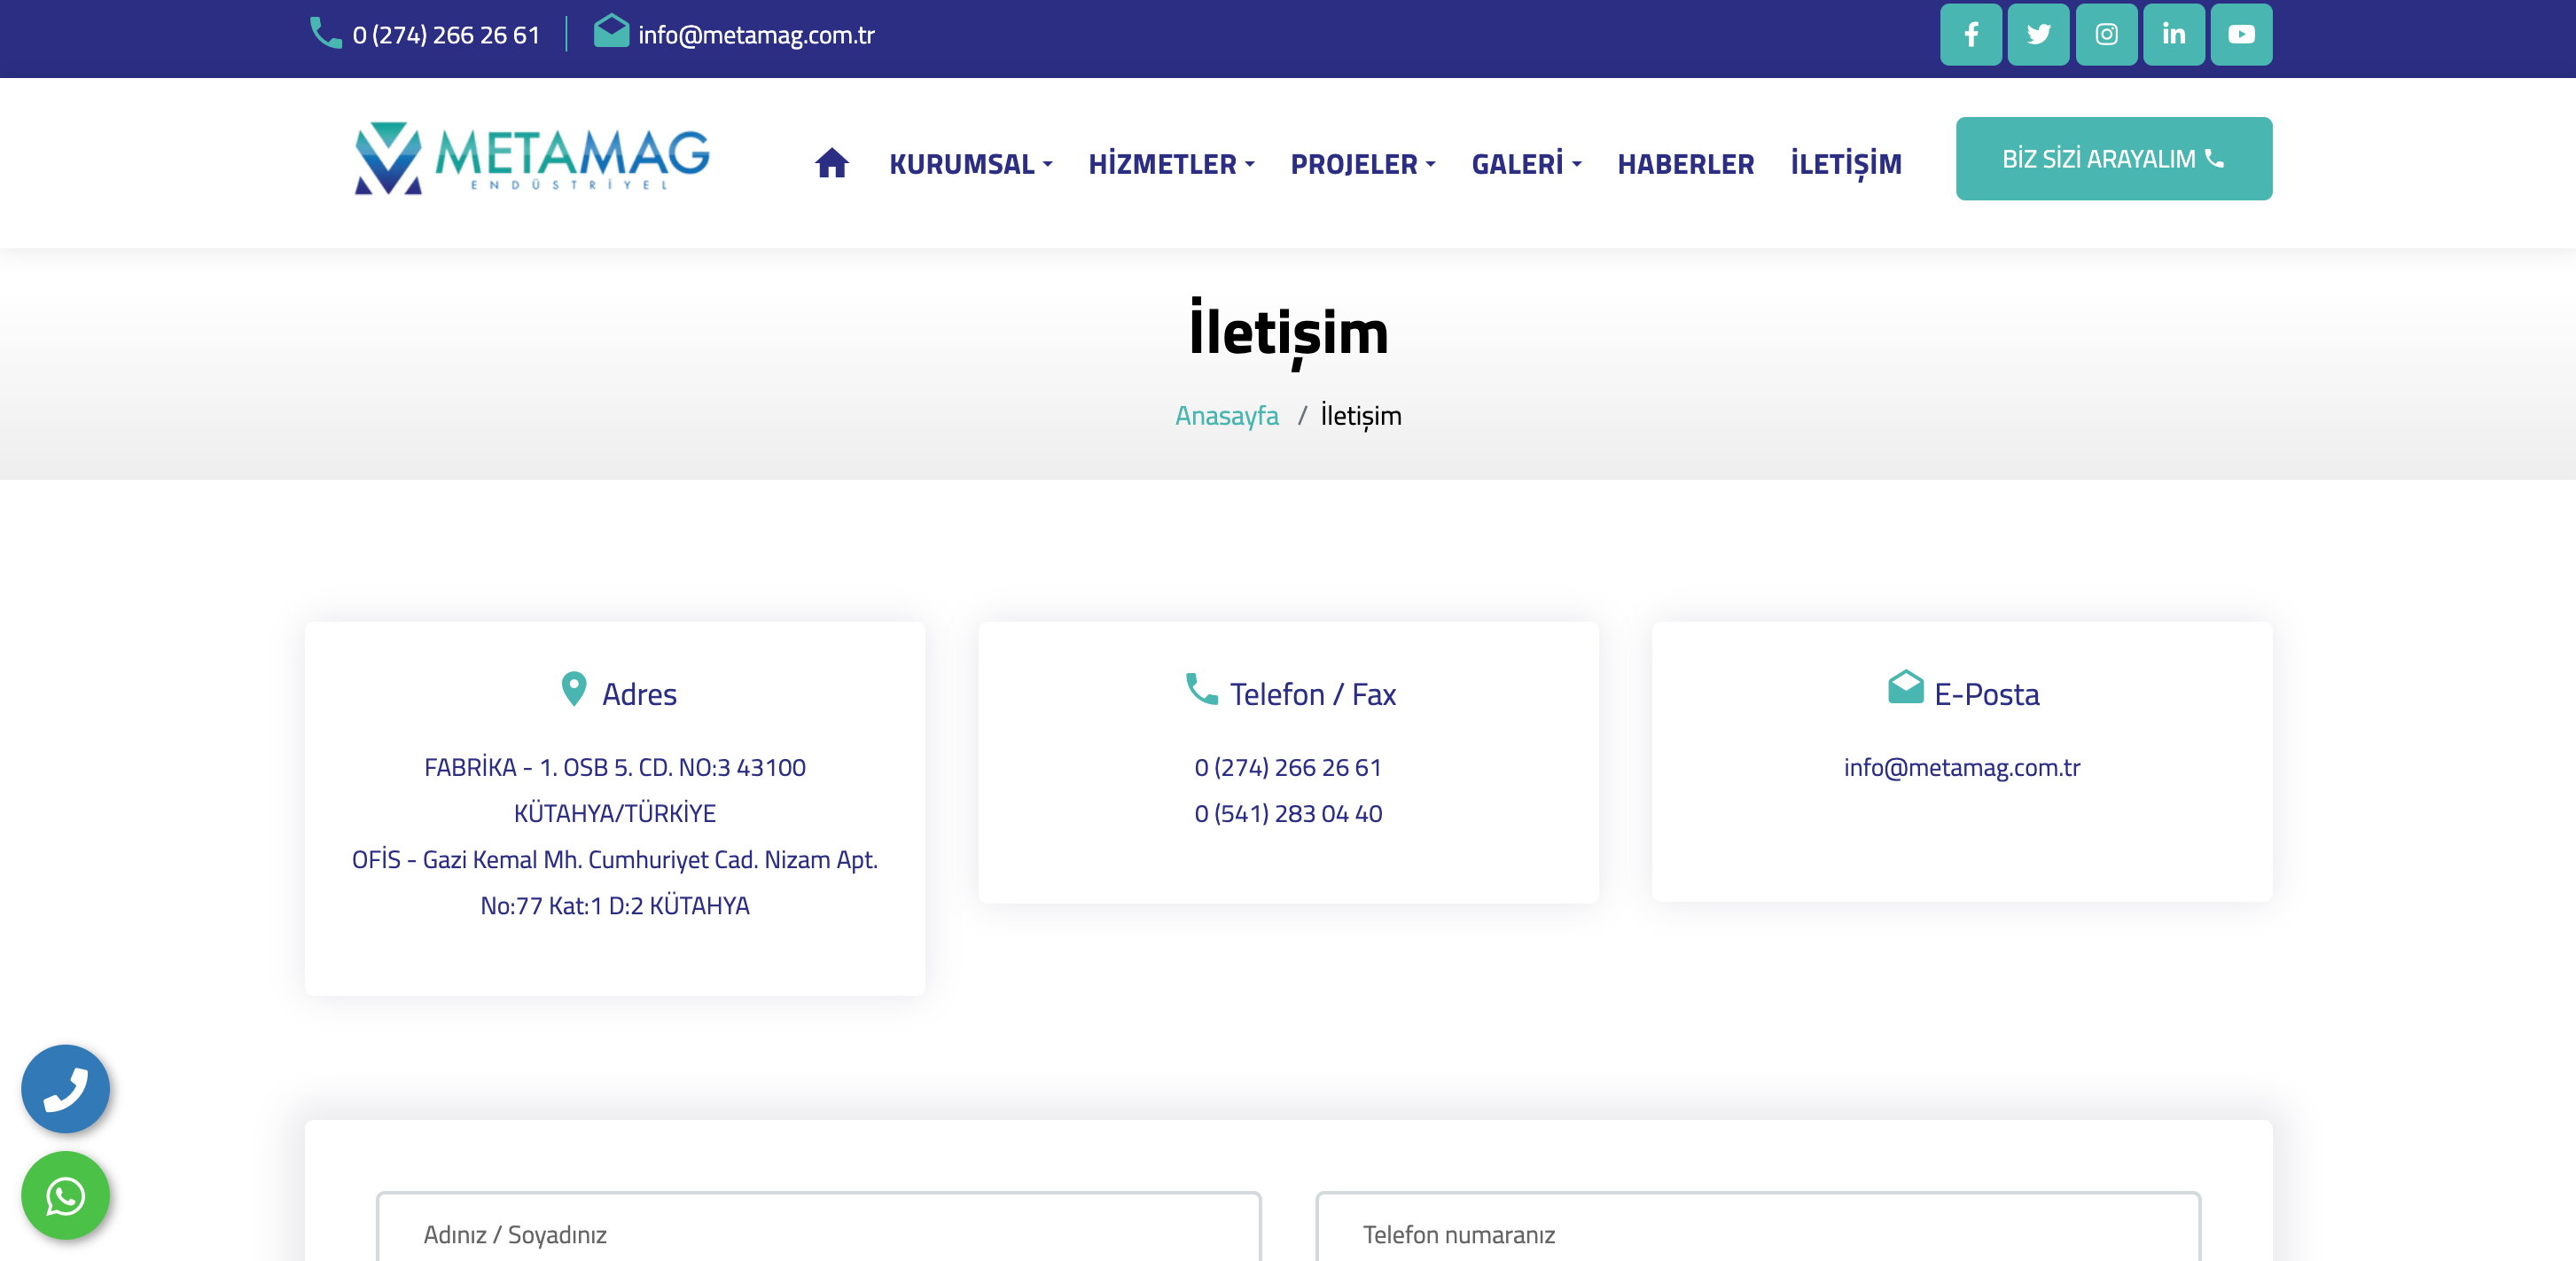The height and width of the screenshot is (1261, 2576).
Task: Expand the PROJELER dropdown menu
Action: [1362, 164]
